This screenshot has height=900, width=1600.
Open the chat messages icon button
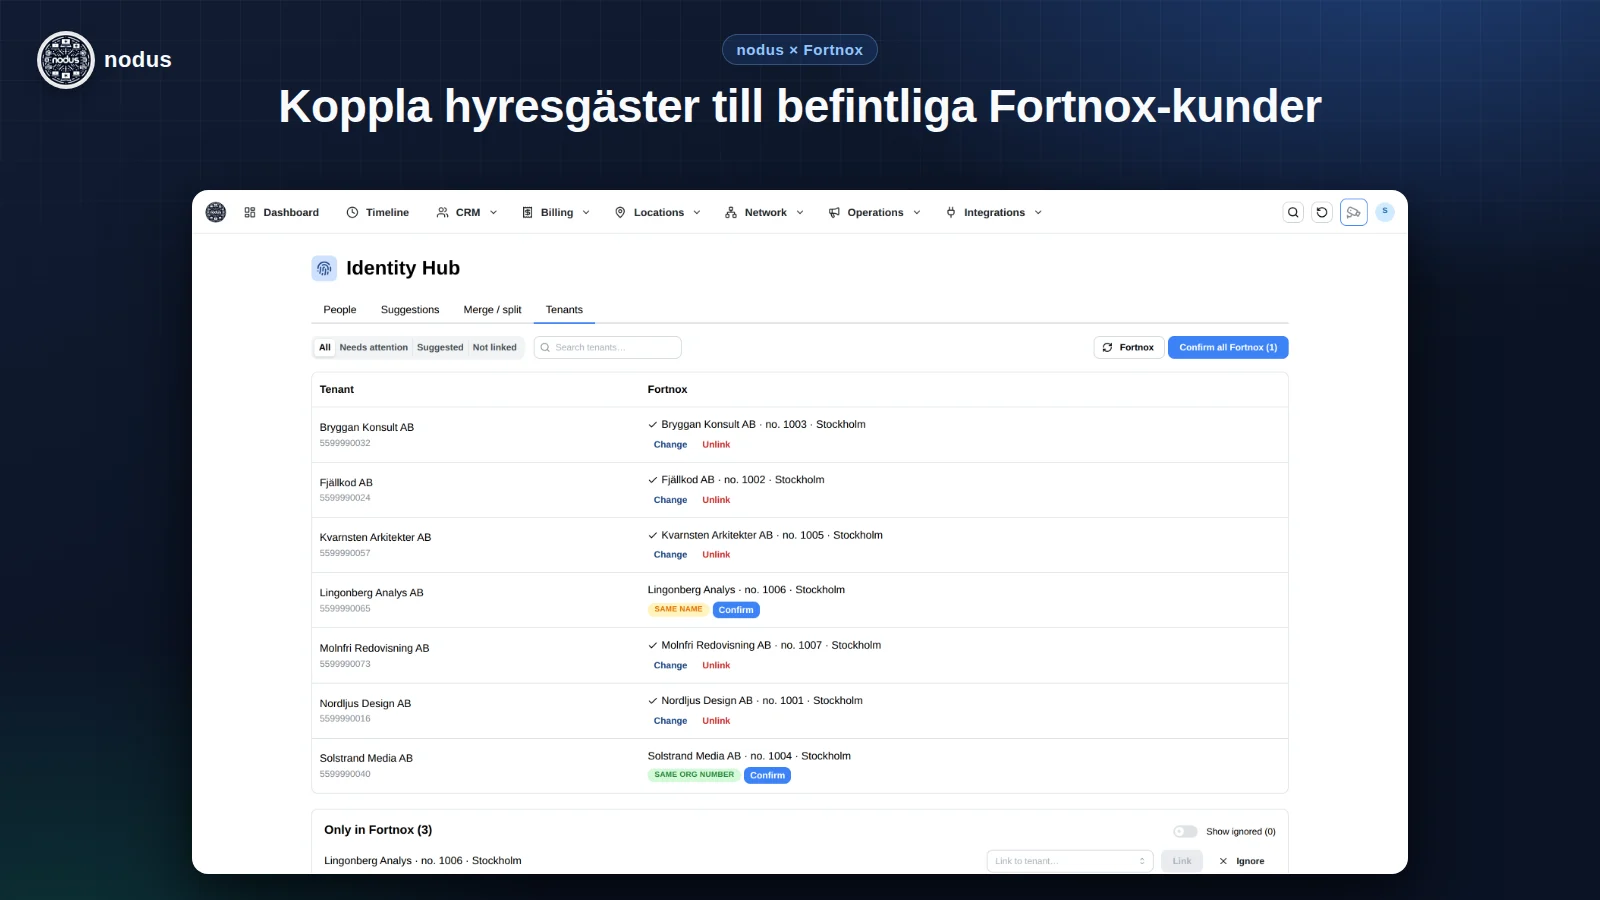pos(1354,212)
